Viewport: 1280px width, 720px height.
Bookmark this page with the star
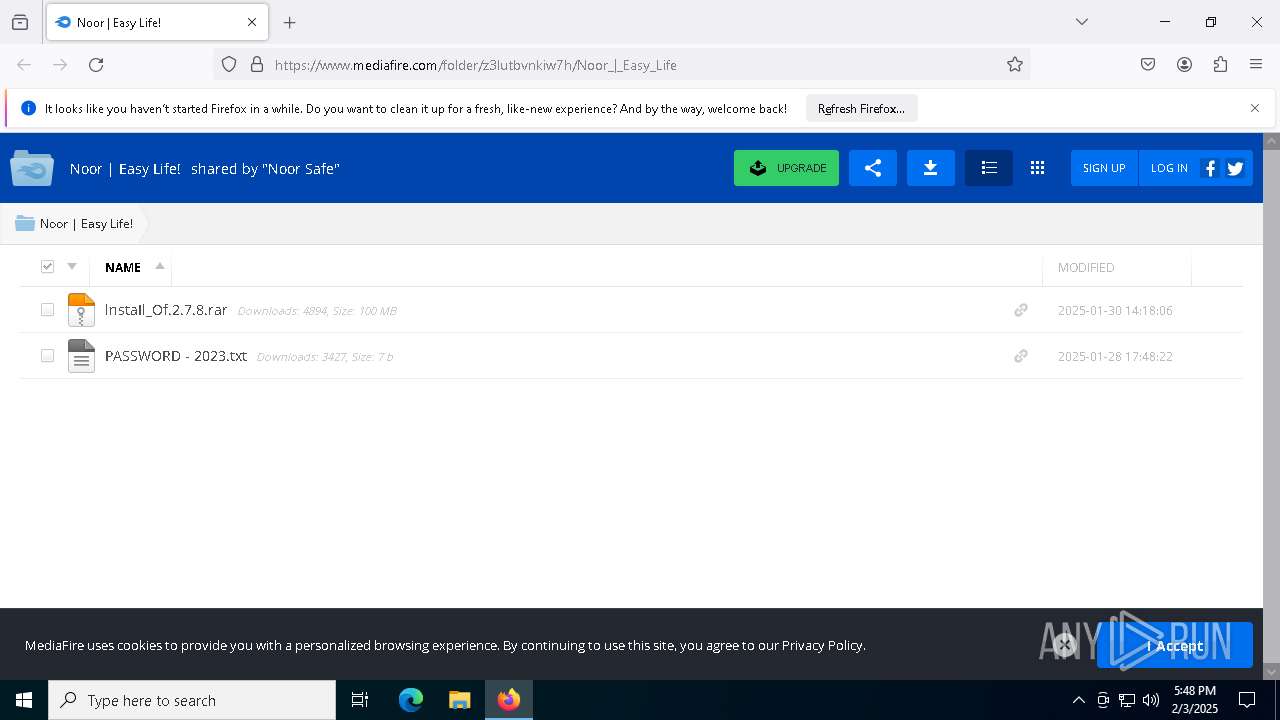1015,65
